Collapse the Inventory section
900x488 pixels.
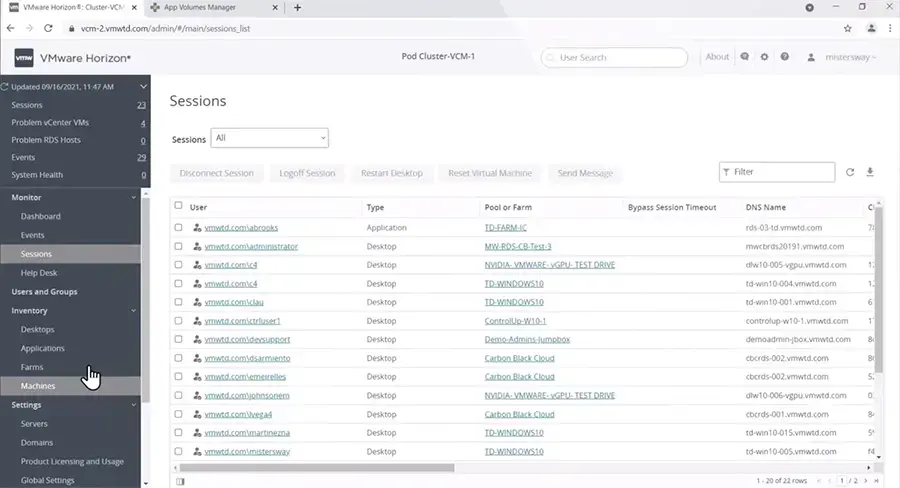[x=134, y=311]
